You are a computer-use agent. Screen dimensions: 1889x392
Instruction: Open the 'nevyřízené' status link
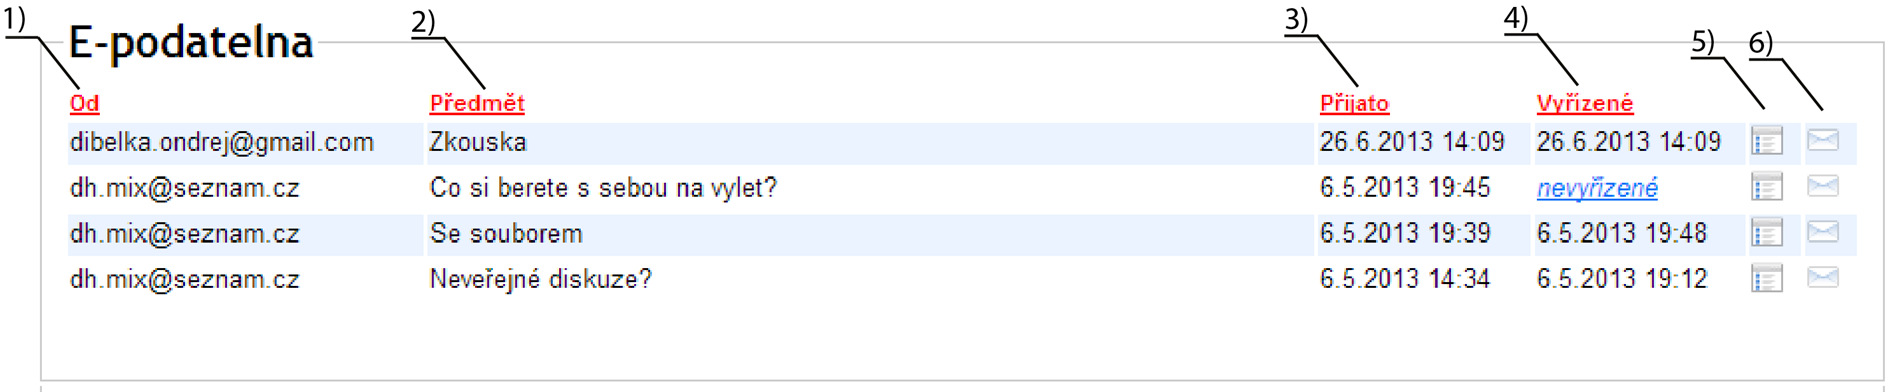coord(1597,188)
